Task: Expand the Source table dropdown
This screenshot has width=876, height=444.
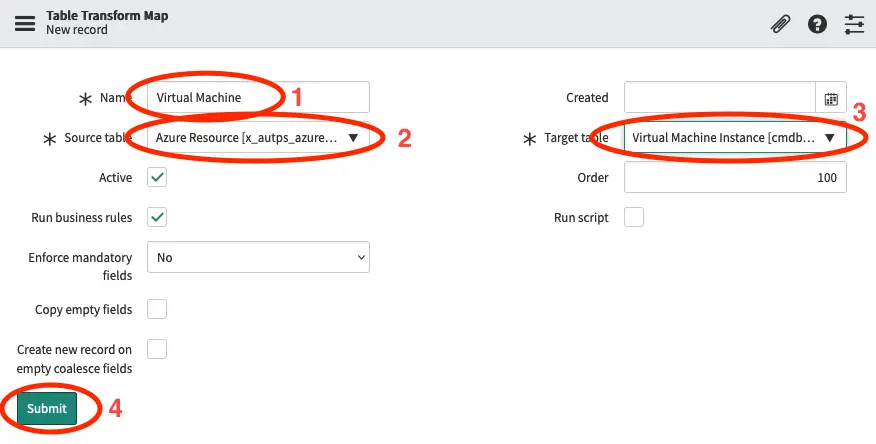Action: pos(258,137)
